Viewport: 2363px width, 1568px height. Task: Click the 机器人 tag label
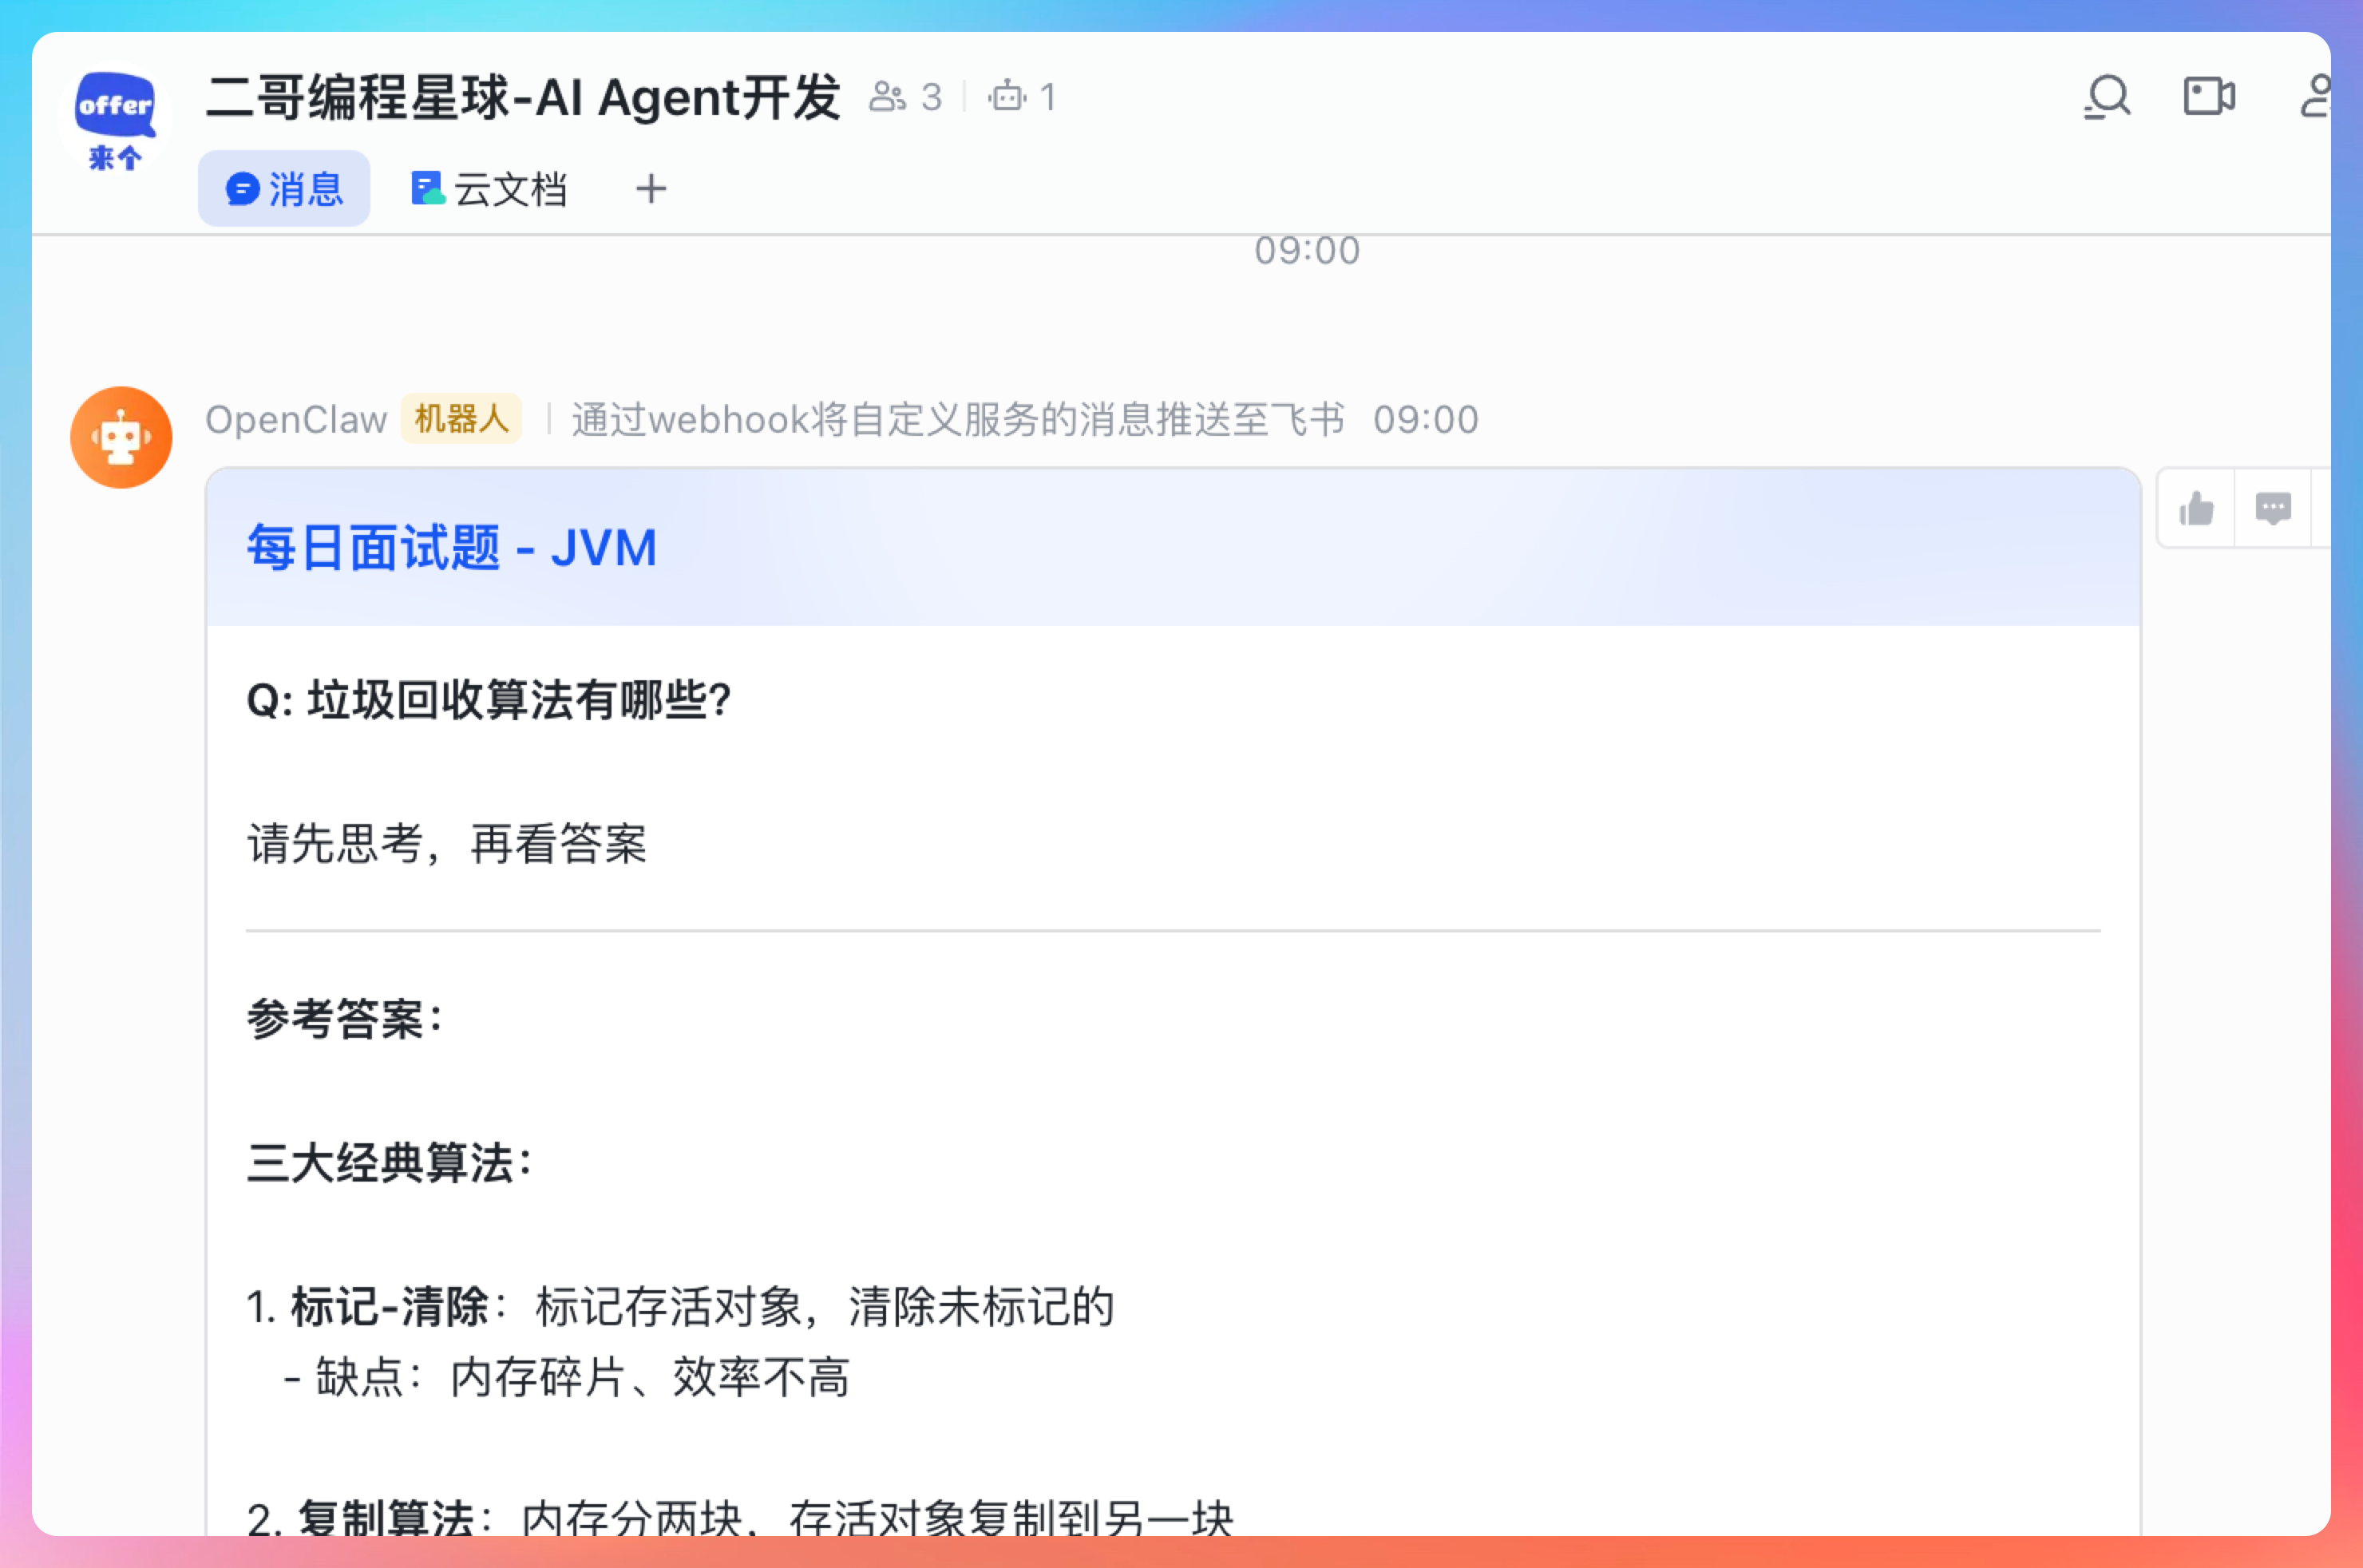[461, 419]
